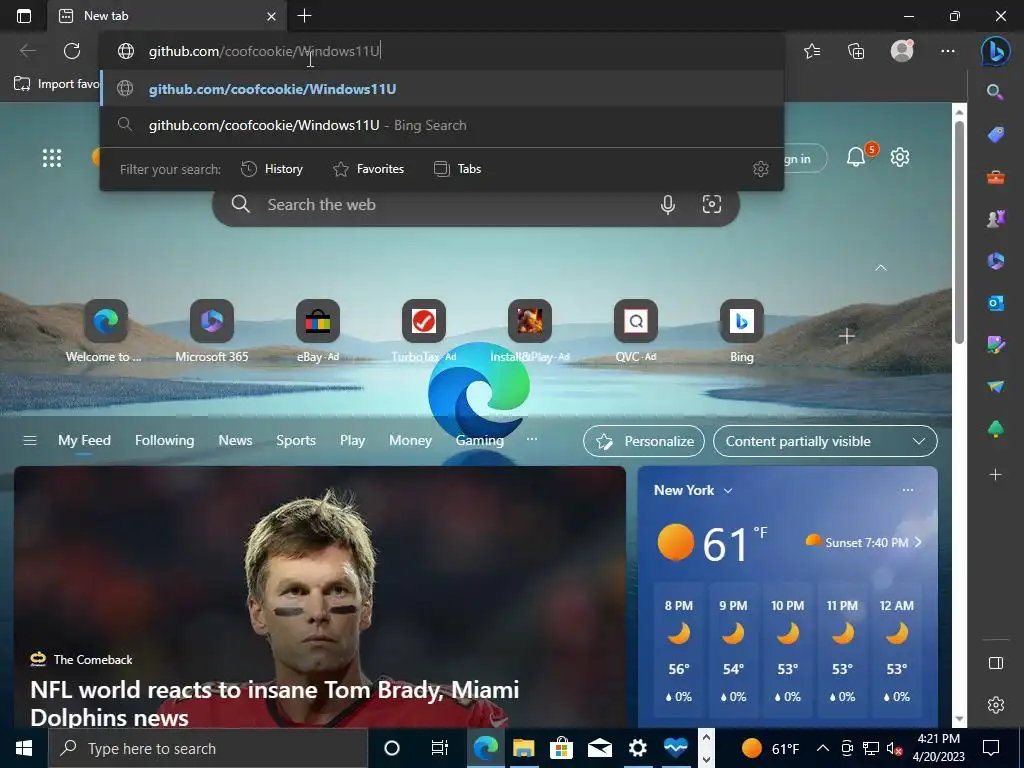
Task: Choose the Bing Search suggestion row
Action: pyautogui.click(x=442, y=125)
